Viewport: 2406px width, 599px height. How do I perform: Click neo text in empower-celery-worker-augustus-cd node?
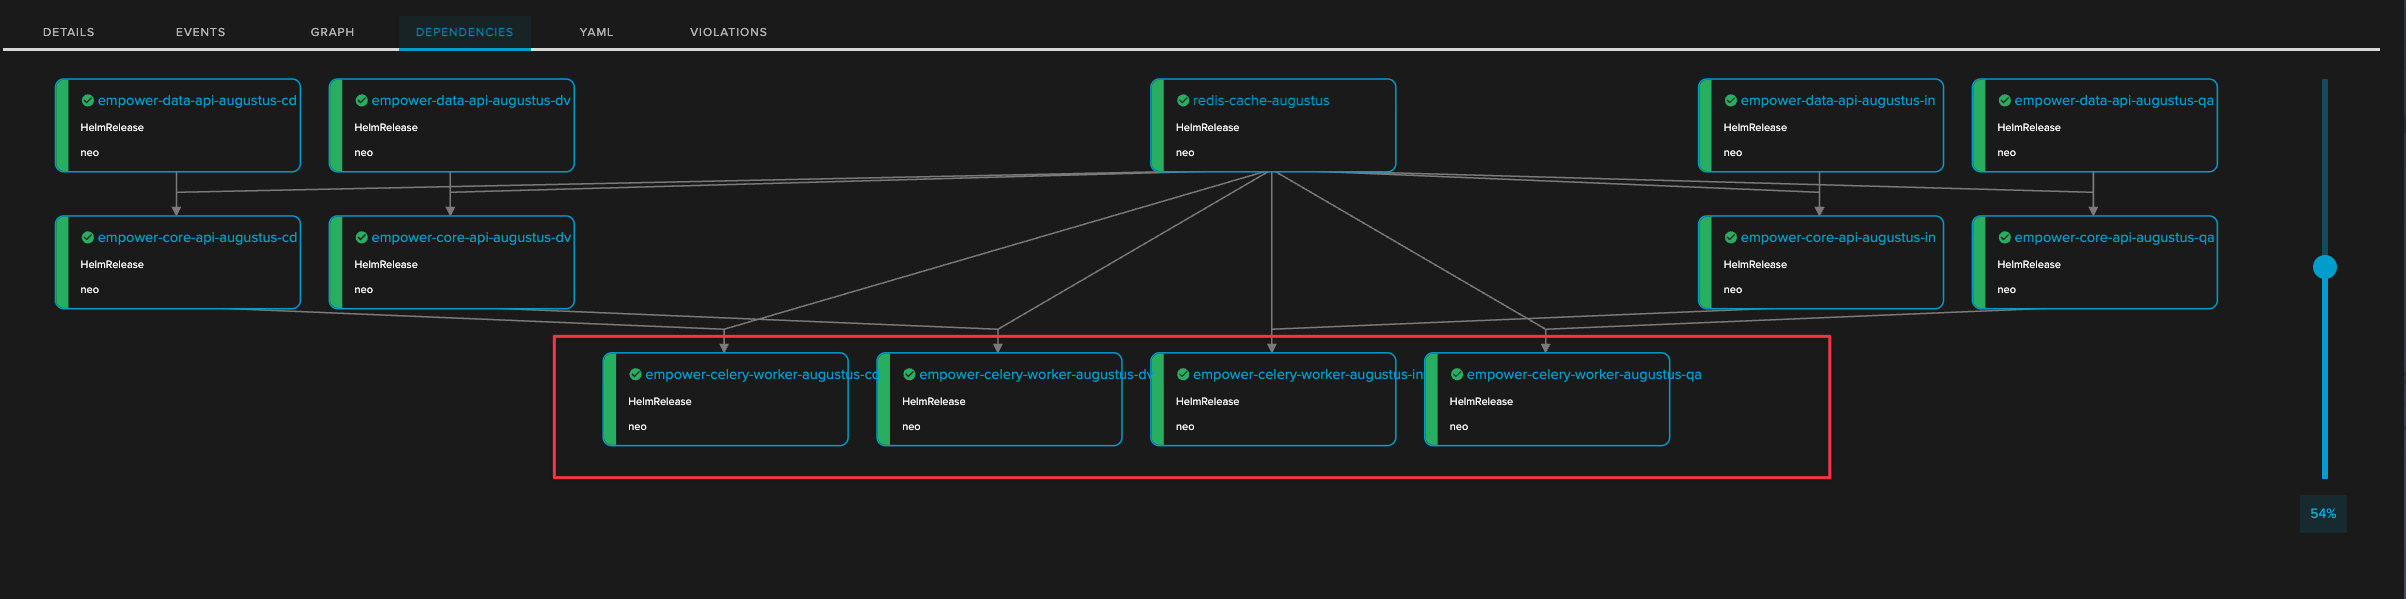(x=637, y=427)
